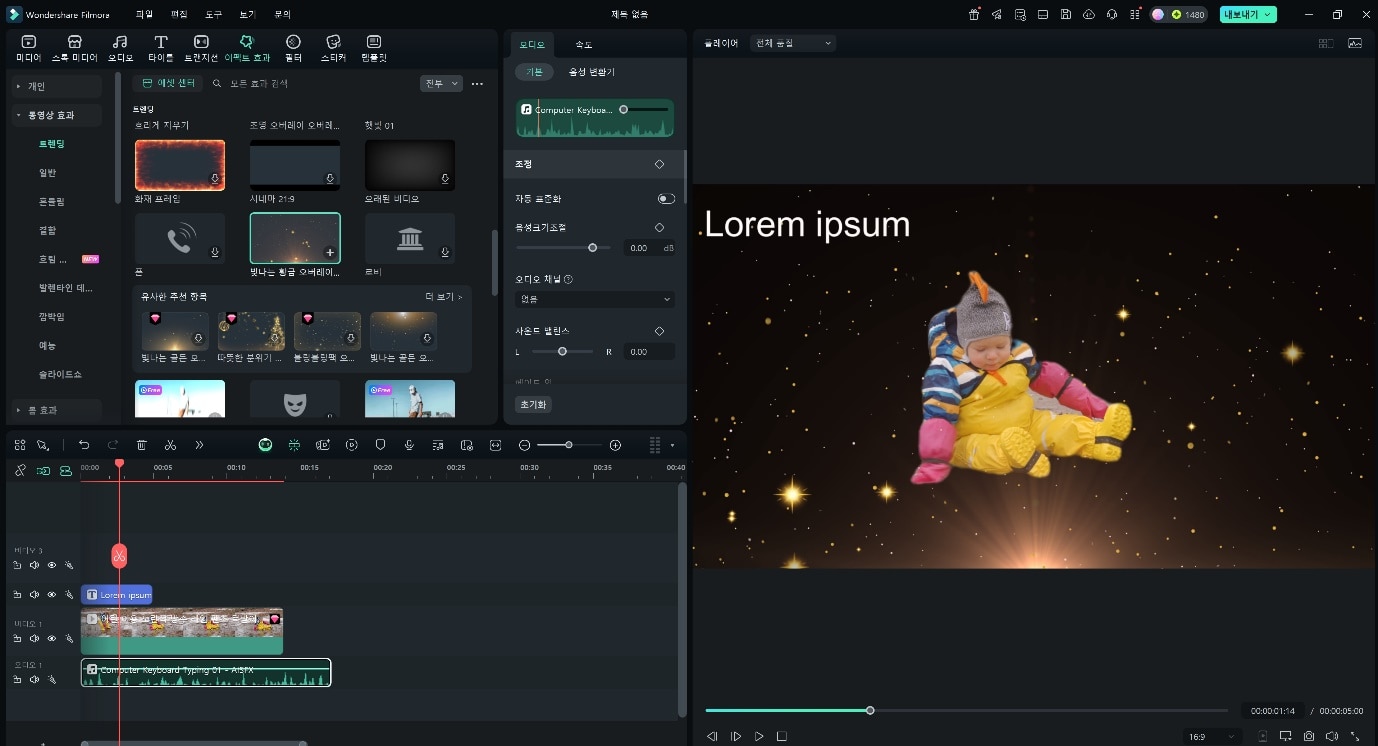Split clip with the scissors toolbar icon
Viewport: 1378px width, 746px height.
170,445
